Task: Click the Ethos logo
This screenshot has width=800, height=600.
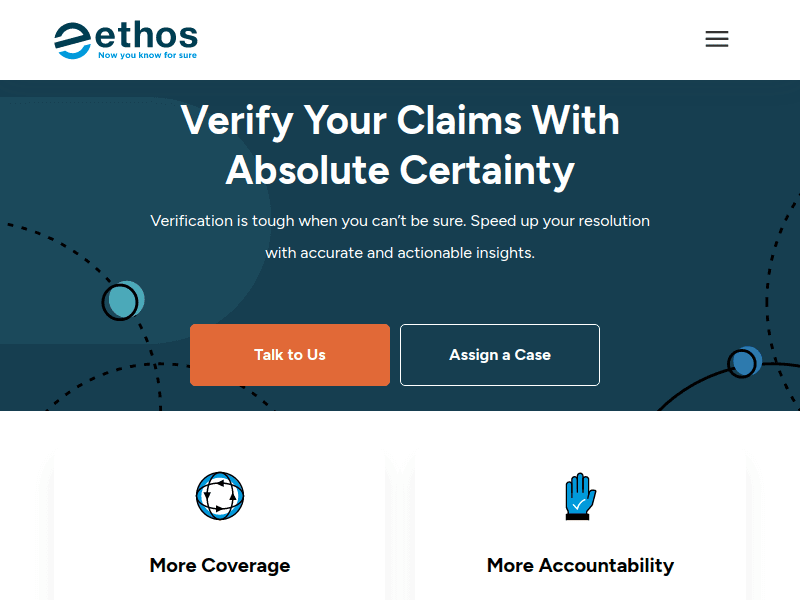Action: coord(125,38)
